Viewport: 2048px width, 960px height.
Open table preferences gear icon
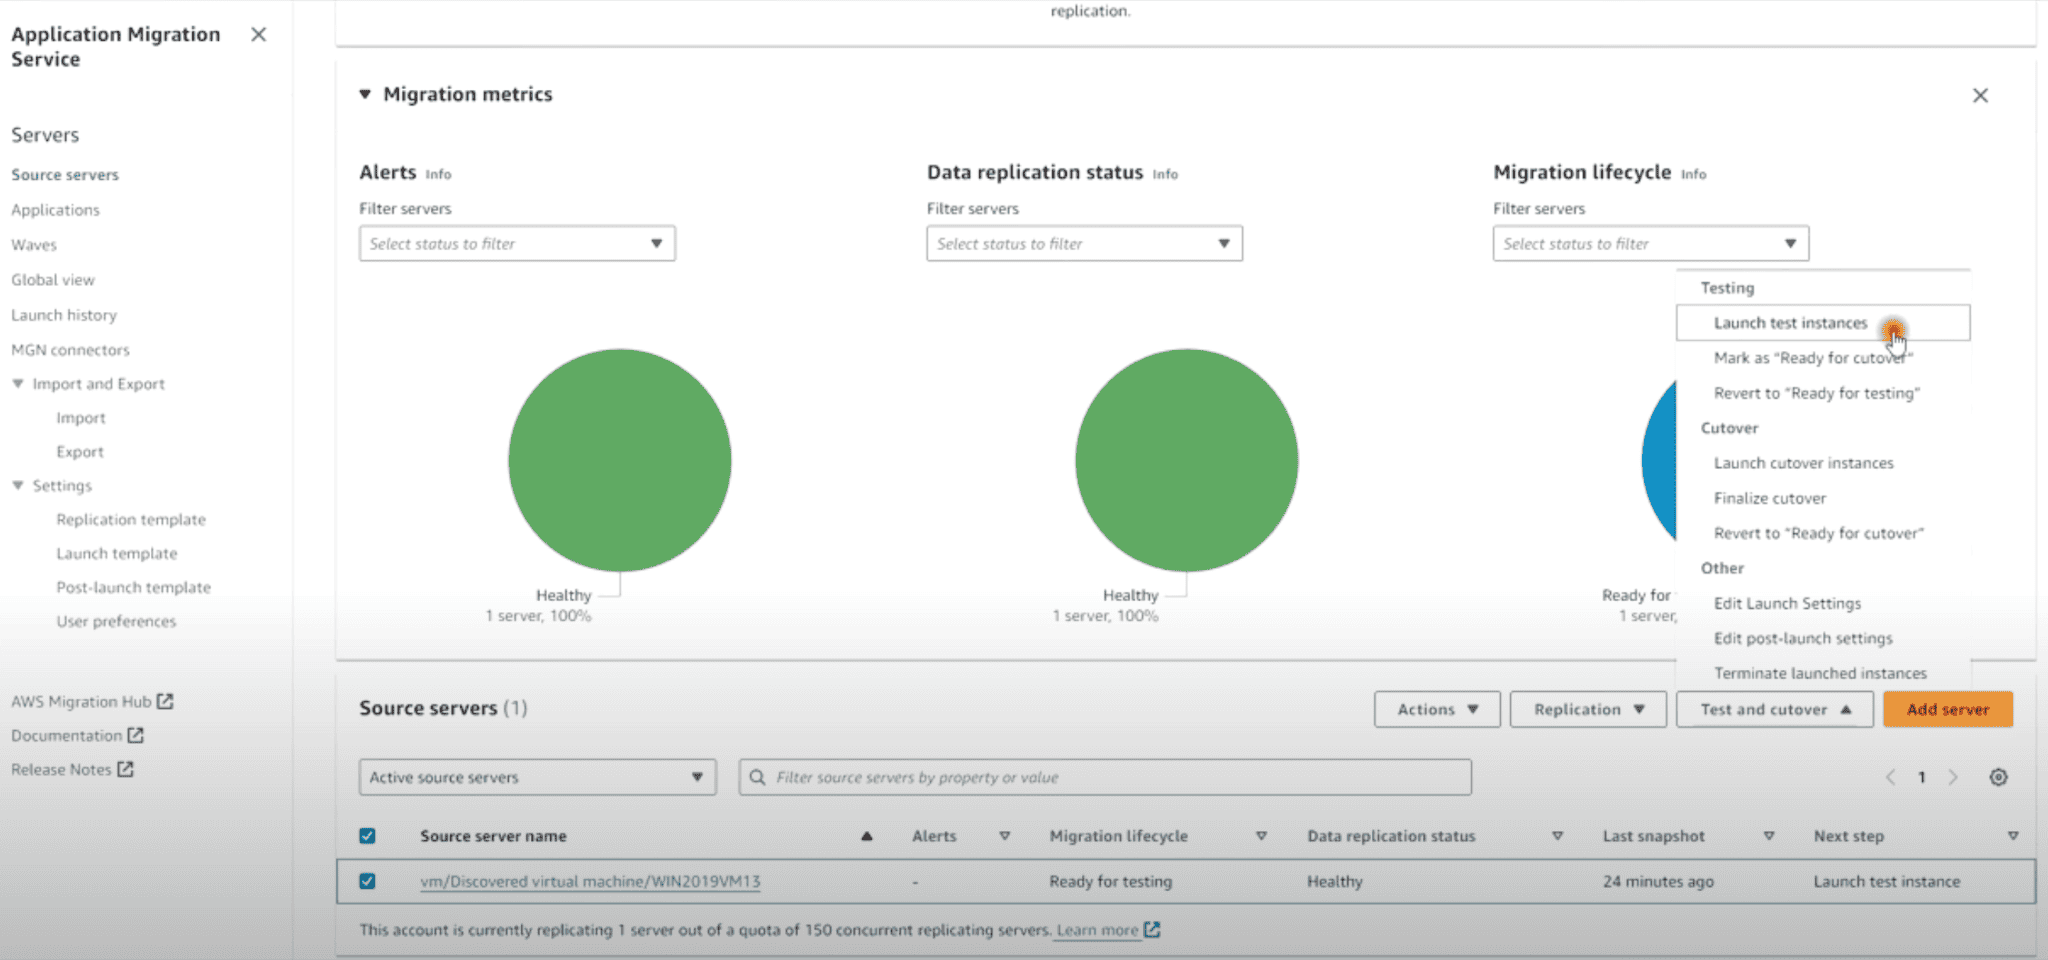pyautogui.click(x=1998, y=777)
